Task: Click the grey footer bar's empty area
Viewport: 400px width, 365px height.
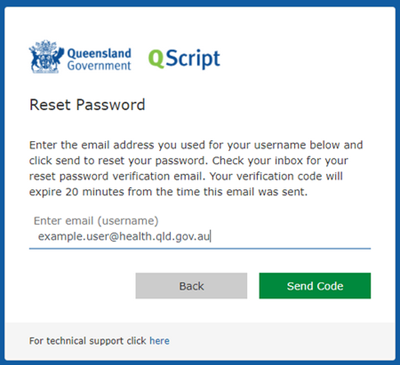Action: [x=280, y=341]
